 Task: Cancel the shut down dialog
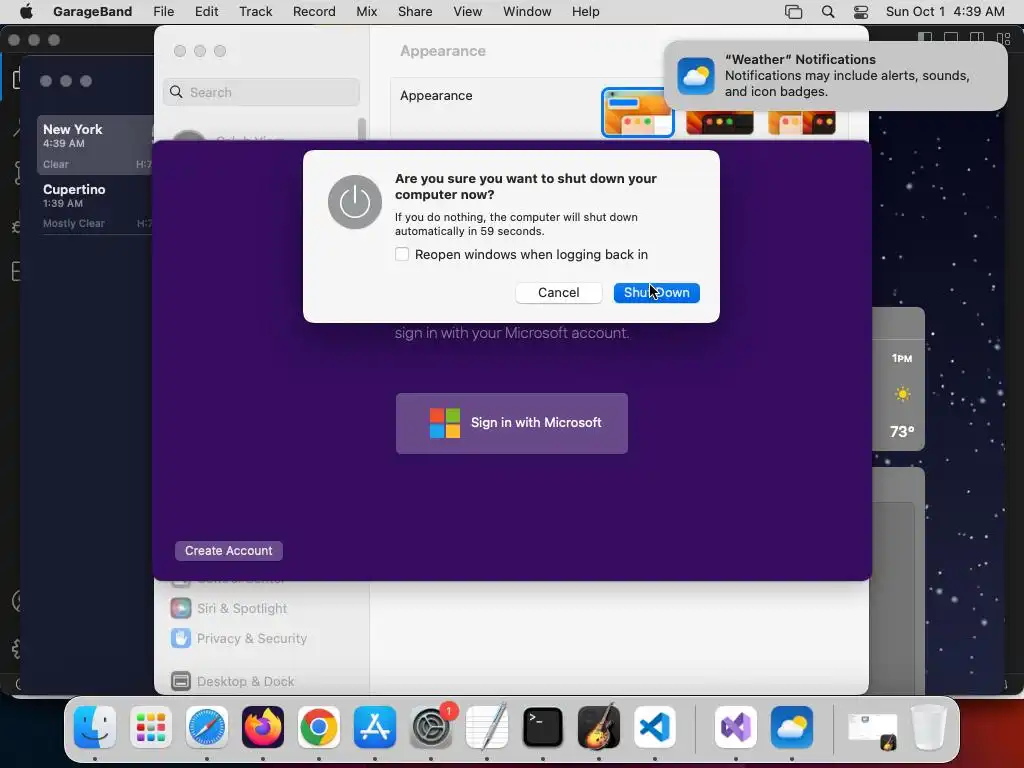[x=558, y=293]
